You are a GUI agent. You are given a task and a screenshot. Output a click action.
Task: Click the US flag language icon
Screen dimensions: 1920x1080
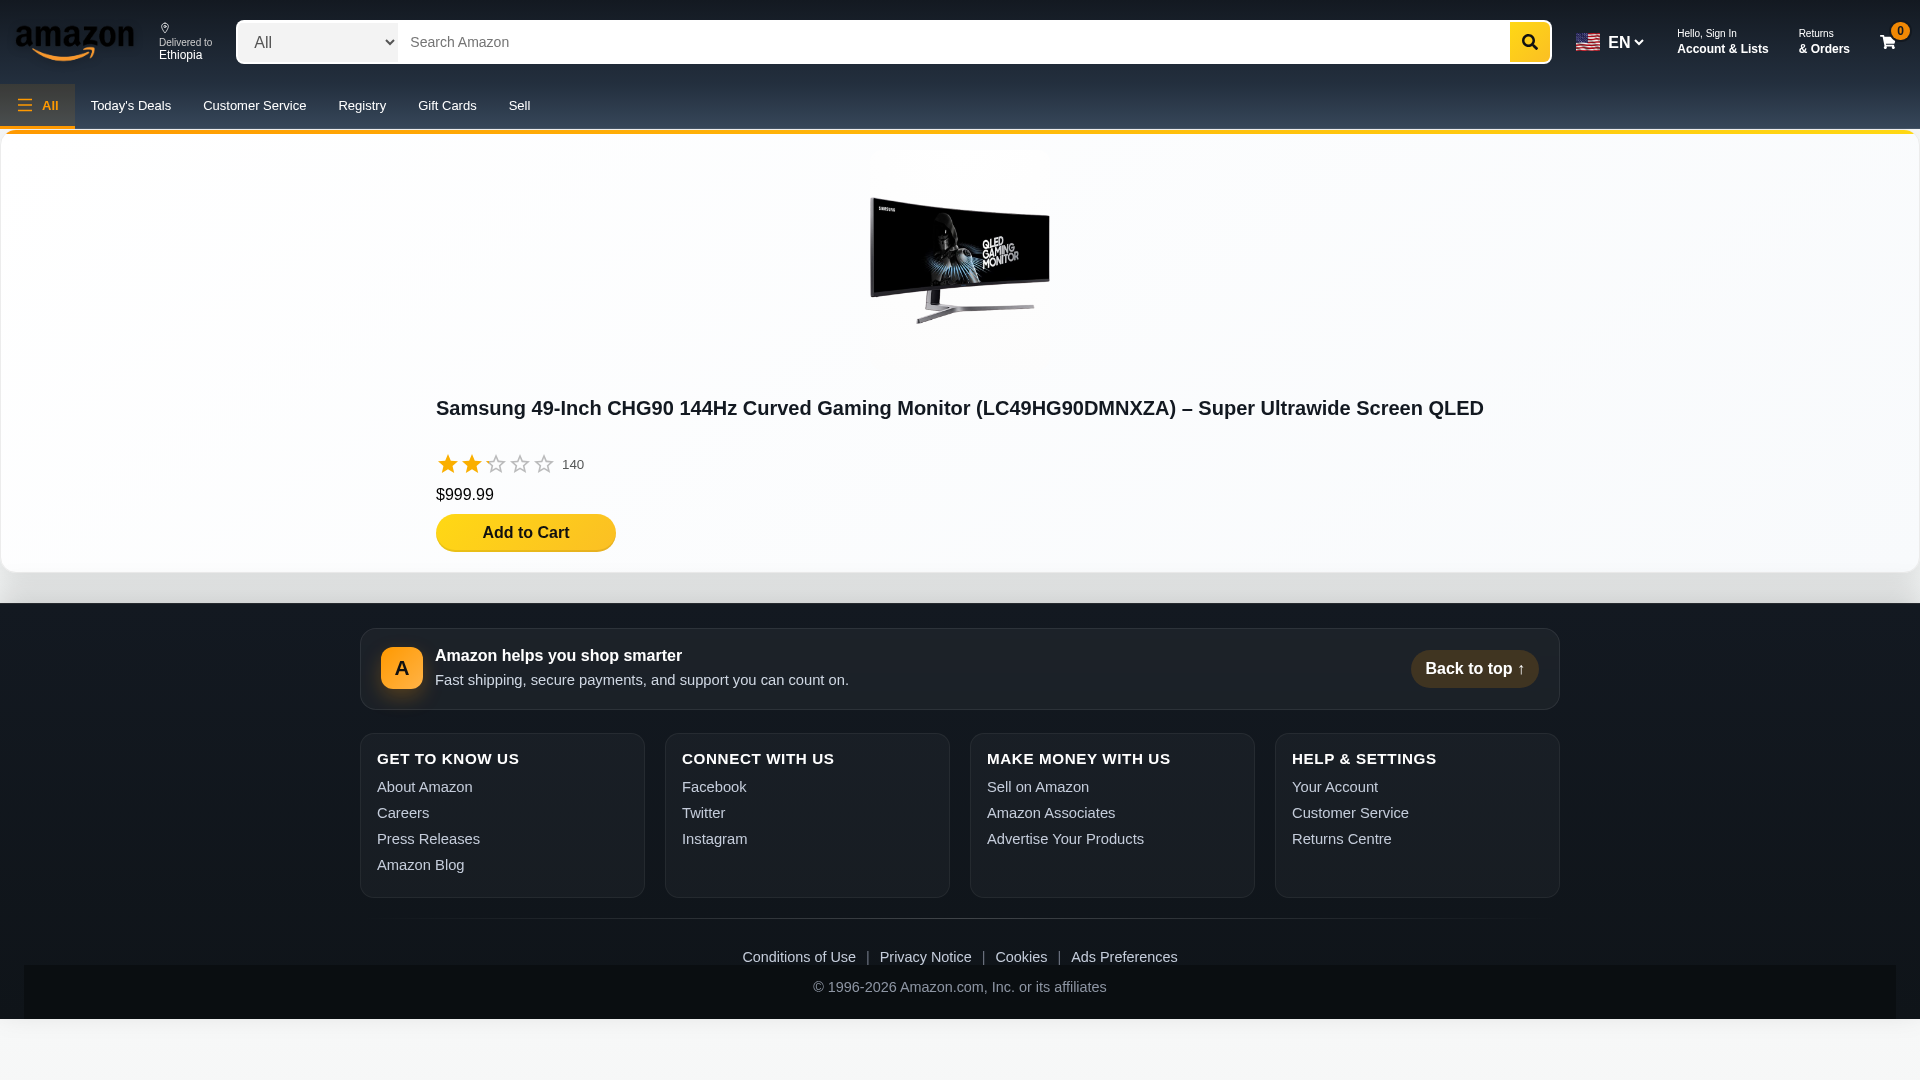(x=1587, y=42)
